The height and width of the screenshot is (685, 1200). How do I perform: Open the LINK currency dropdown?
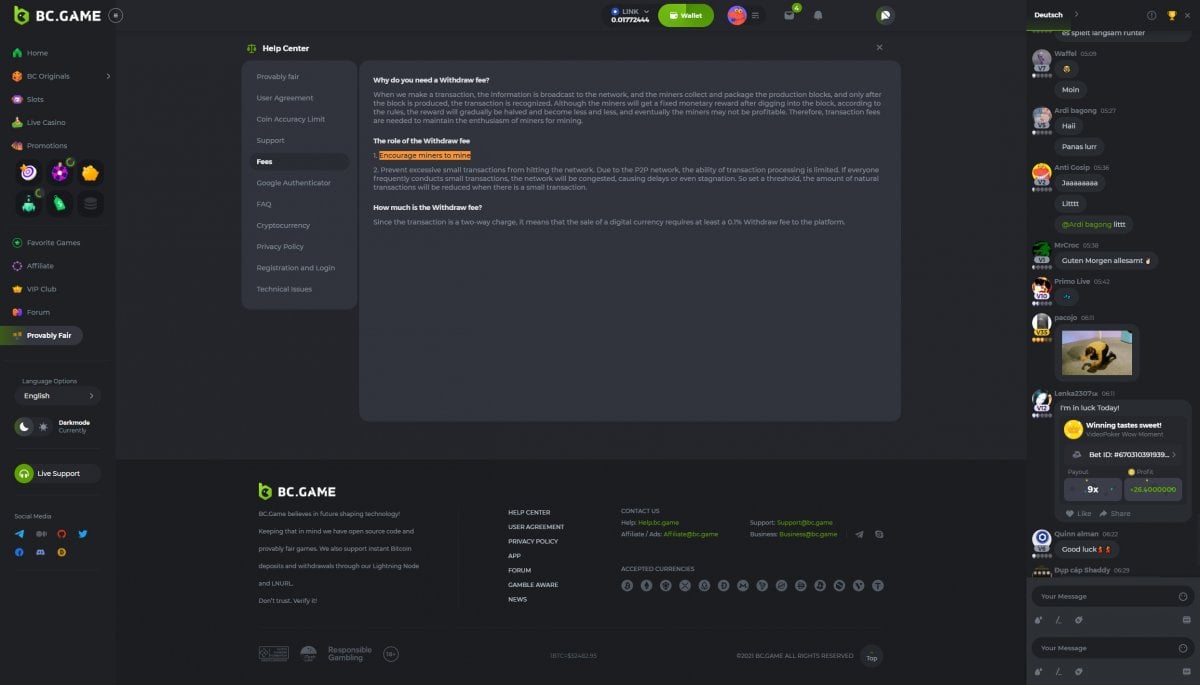coord(630,15)
